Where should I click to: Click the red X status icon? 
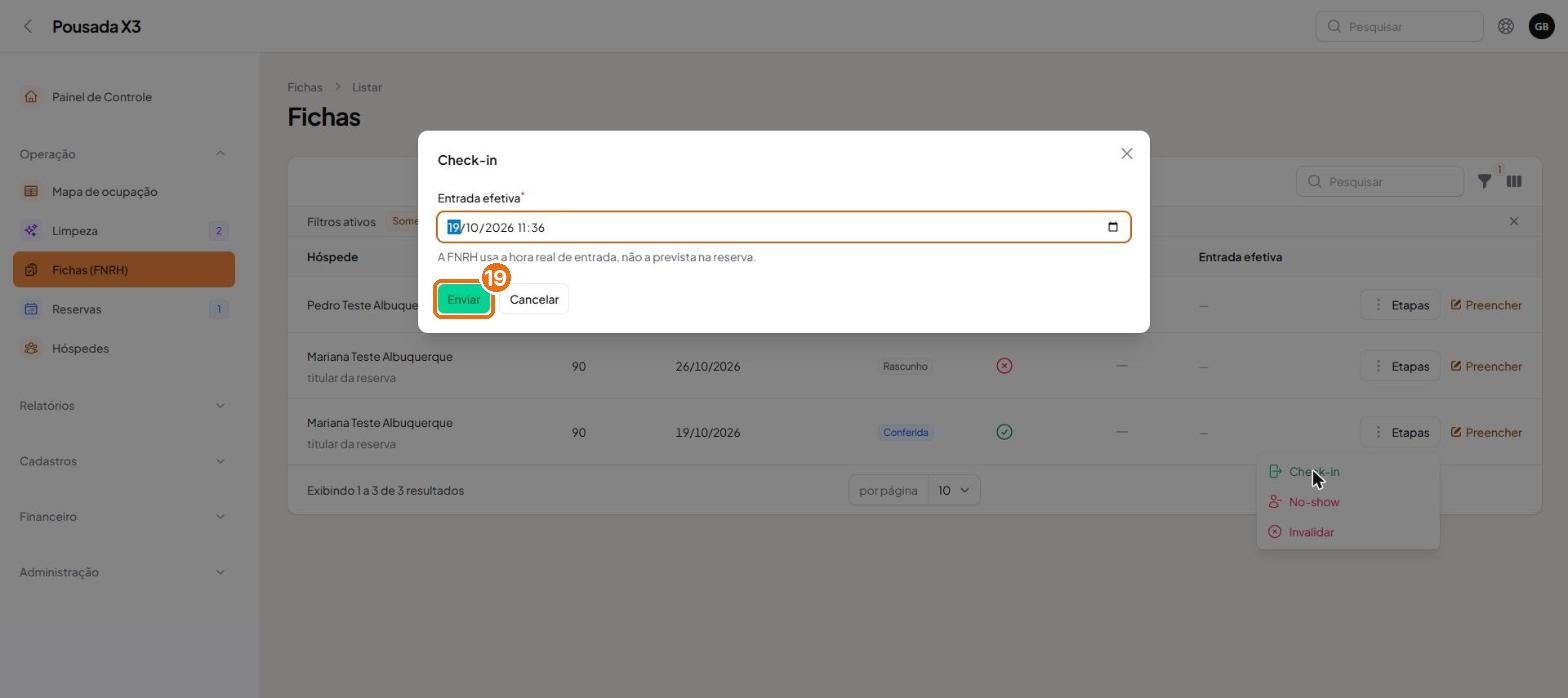tap(1004, 366)
